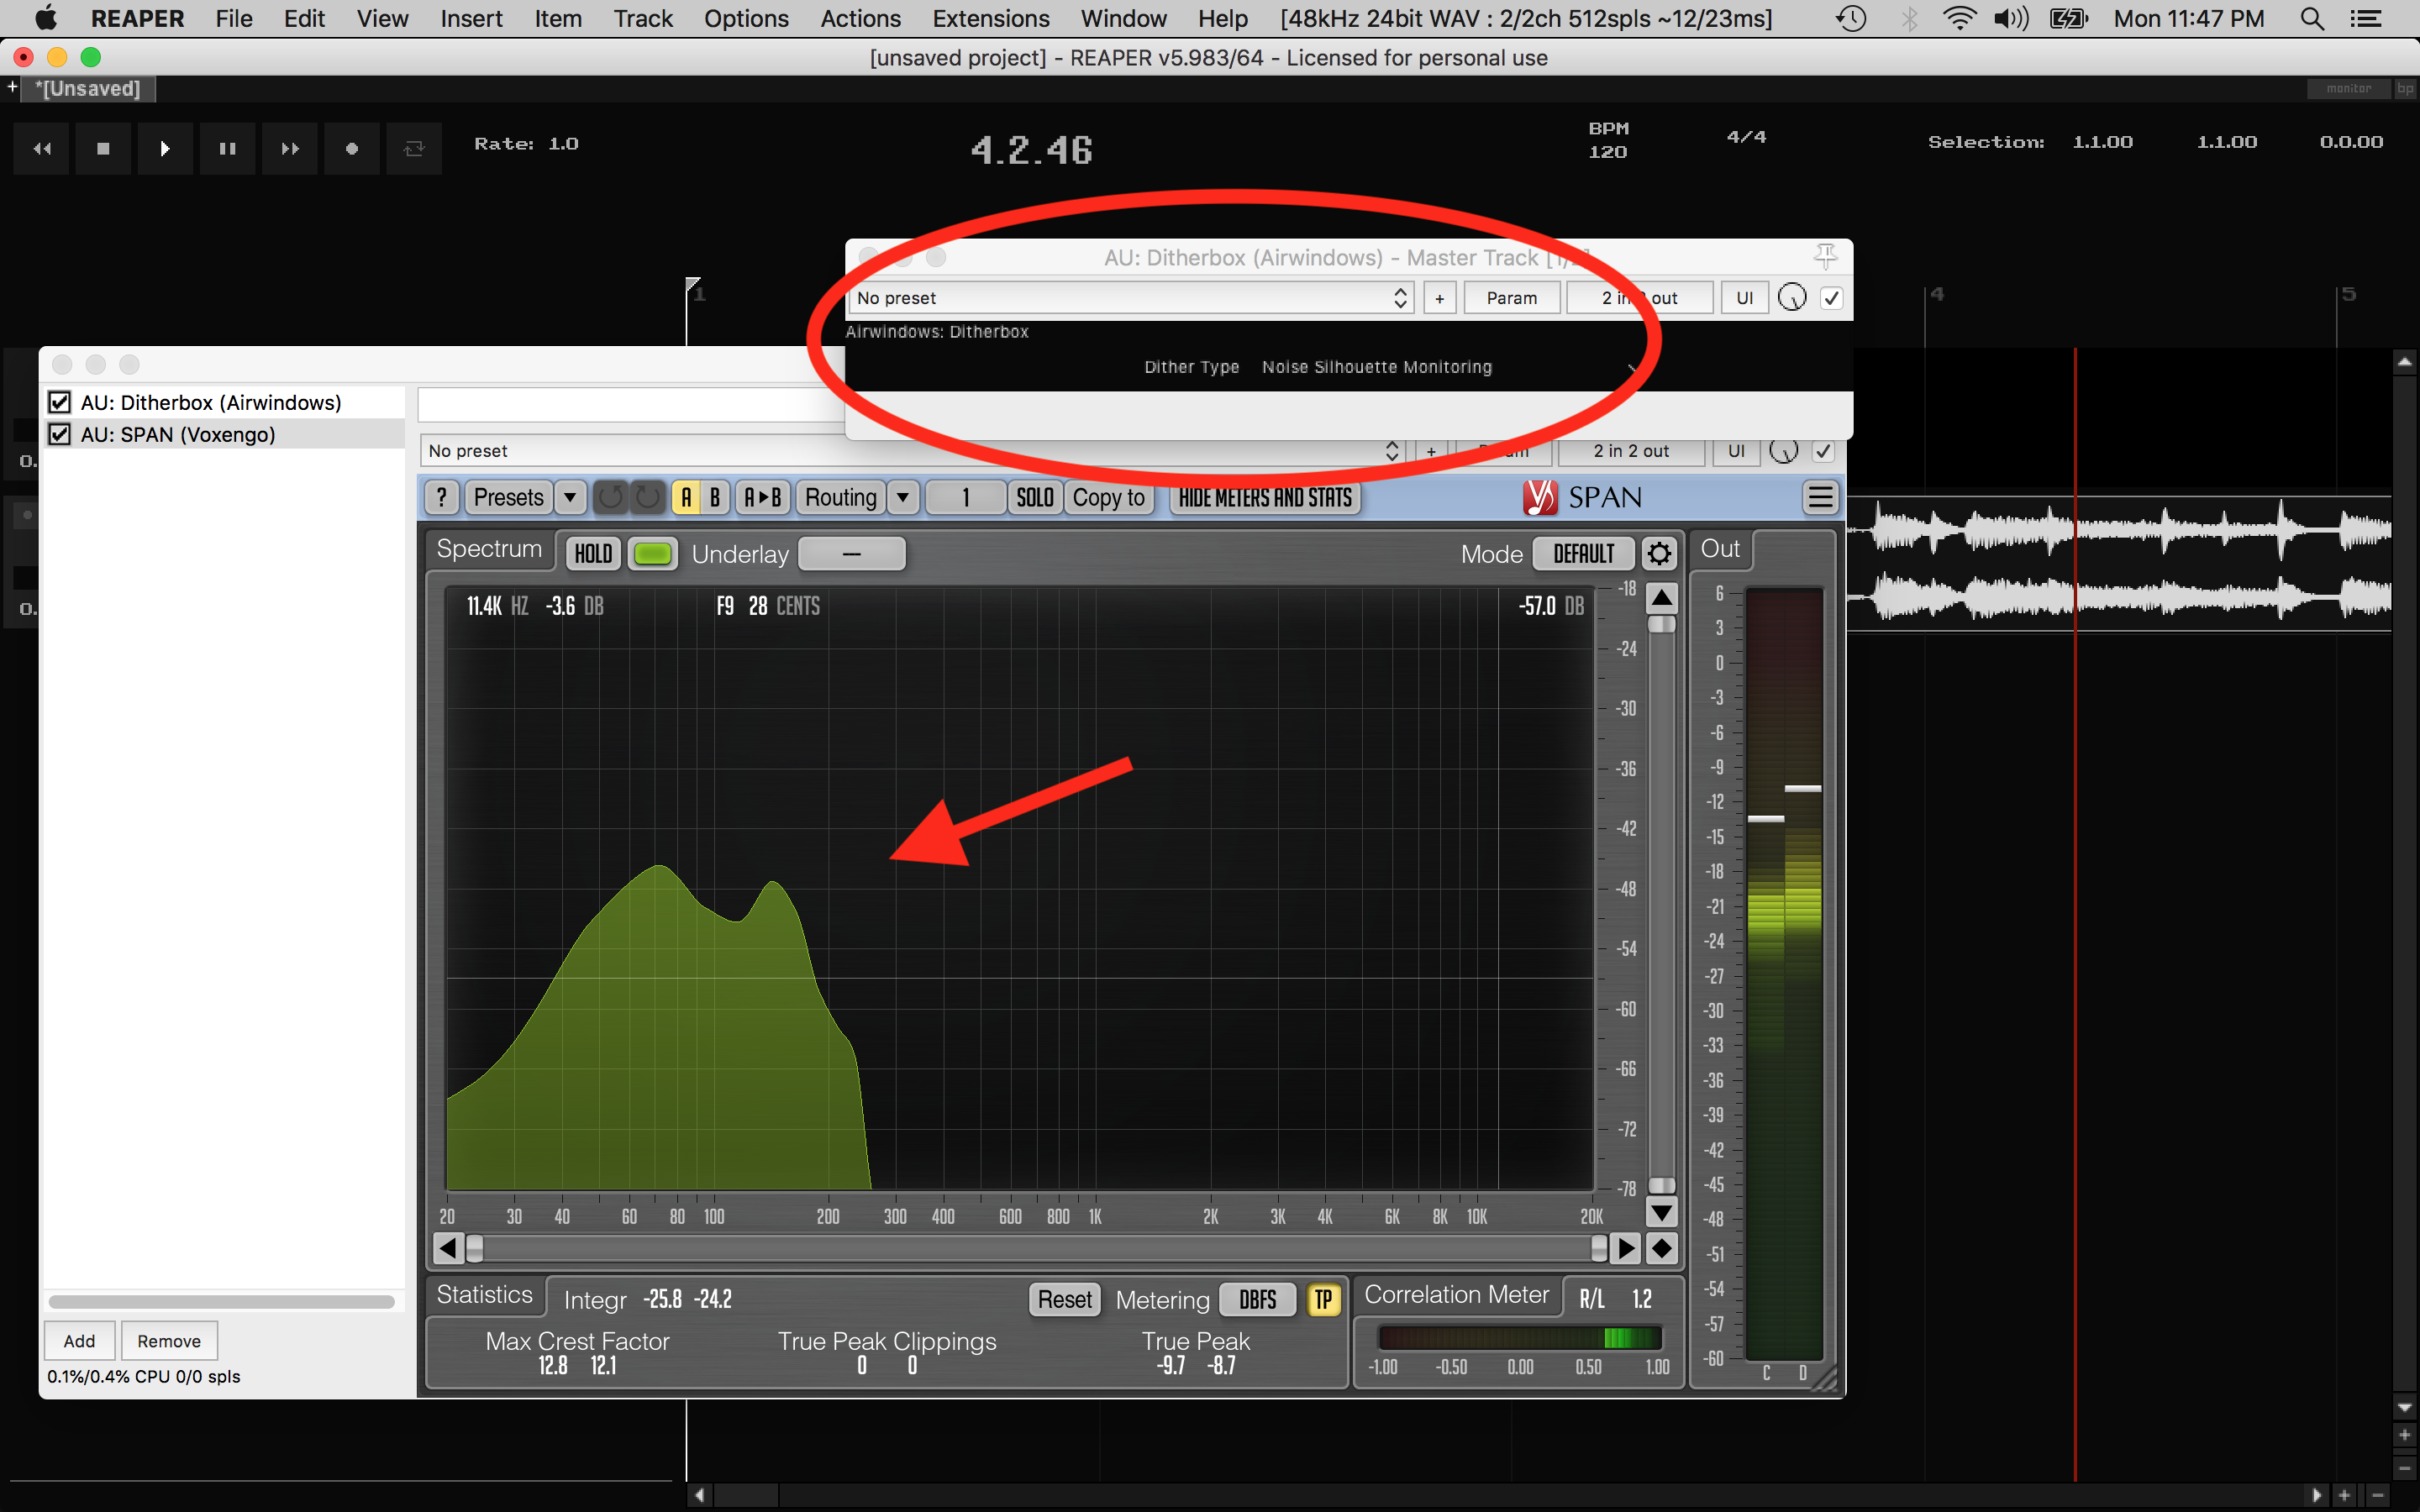Viewport: 2420px width, 1512px height.
Task: Pin the Ditherbox FX window on top
Action: tap(1825, 256)
